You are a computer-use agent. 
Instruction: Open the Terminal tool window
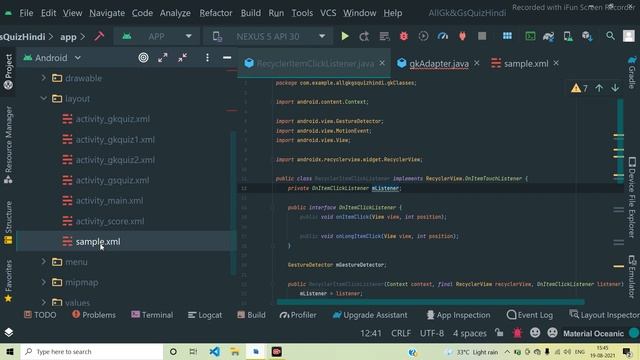[152, 315]
